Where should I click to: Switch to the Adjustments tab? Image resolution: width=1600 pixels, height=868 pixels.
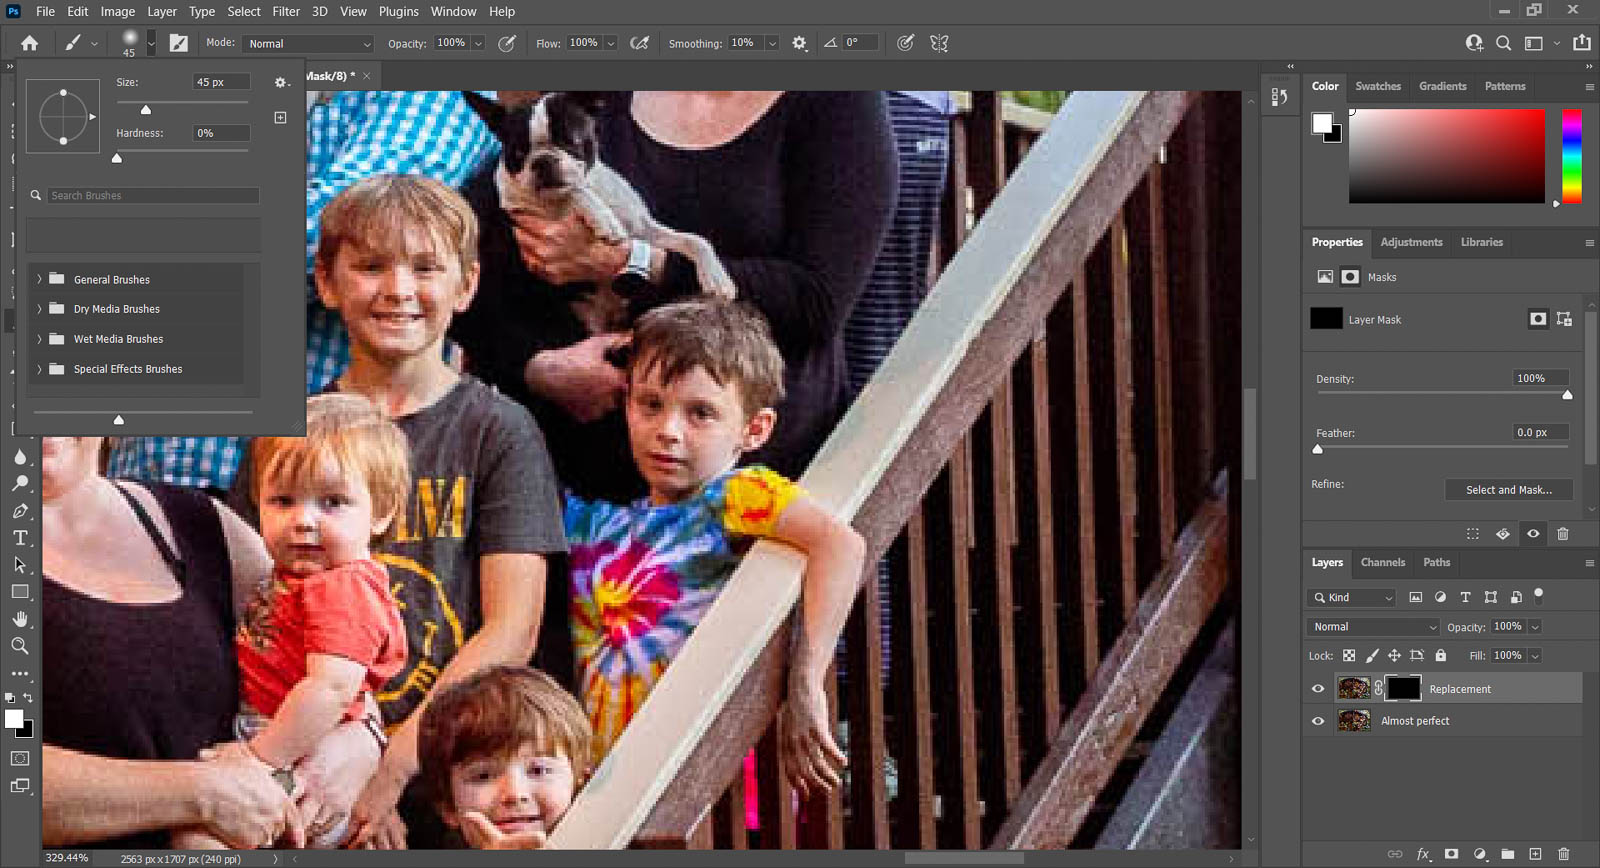(x=1411, y=242)
